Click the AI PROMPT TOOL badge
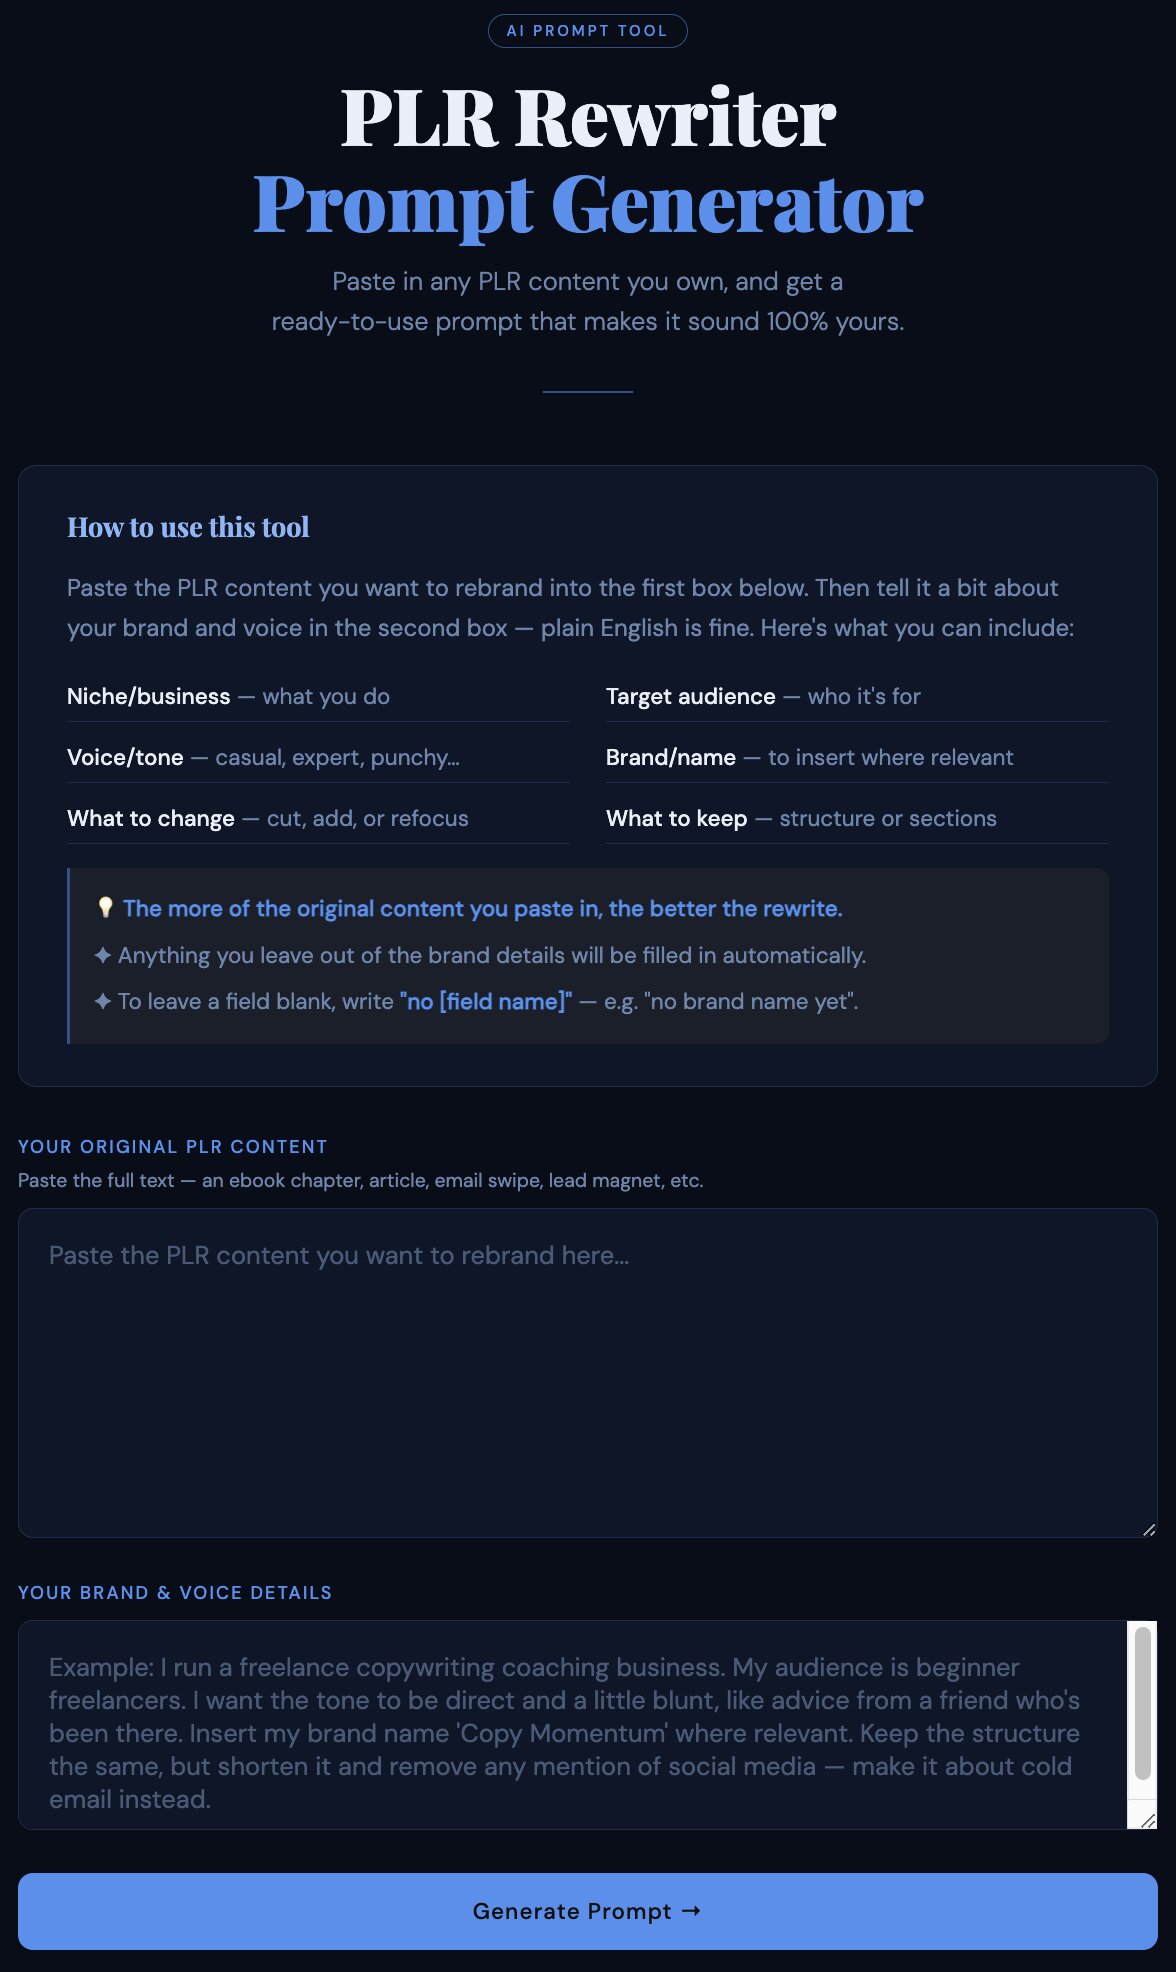 pyautogui.click(x=588, y=31)
